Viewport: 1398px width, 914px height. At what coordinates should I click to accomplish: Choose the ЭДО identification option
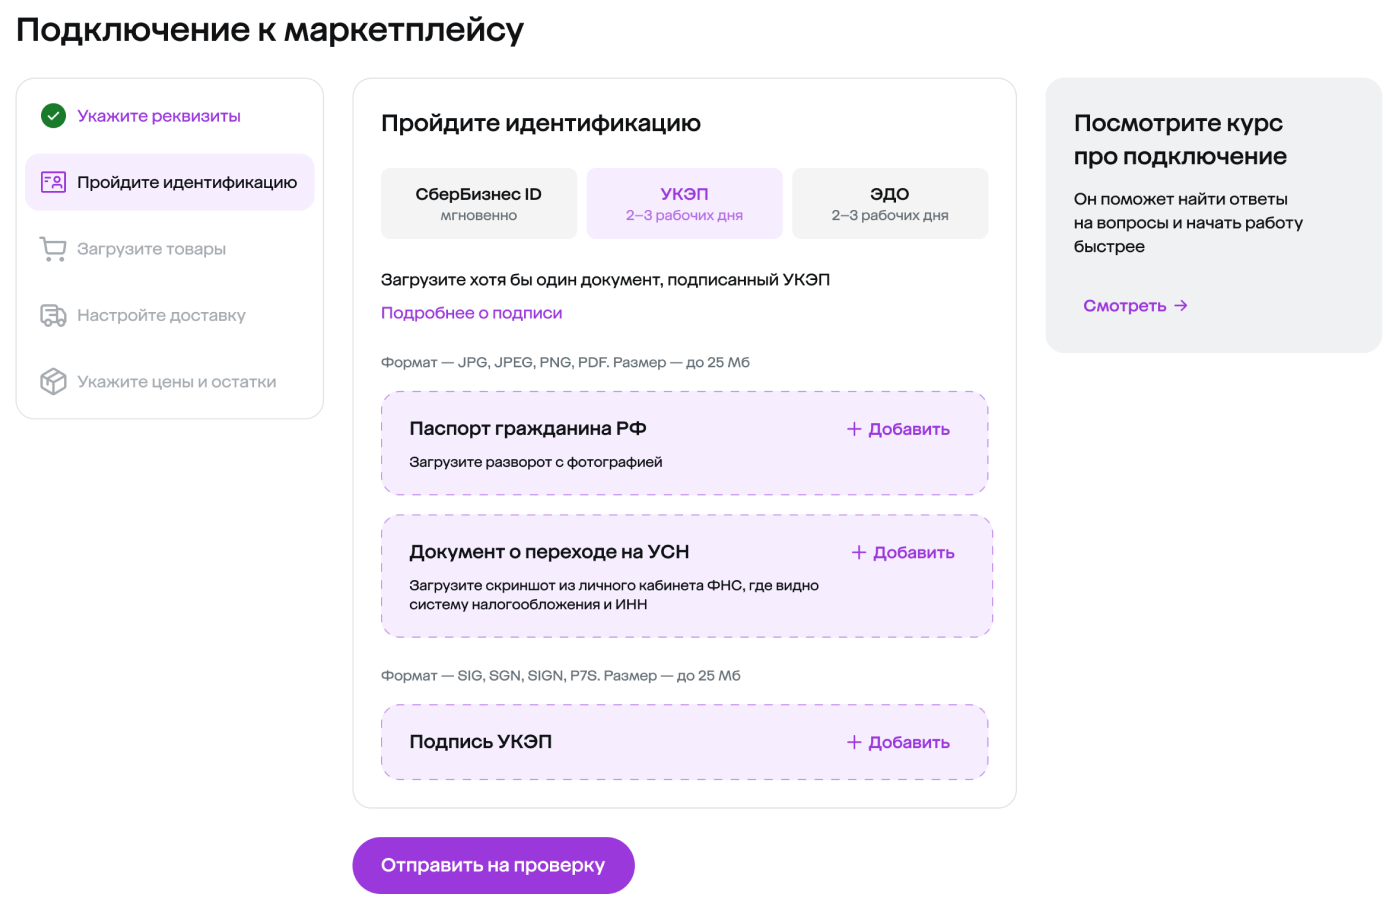pyautogui.click(x=889, y=203)
